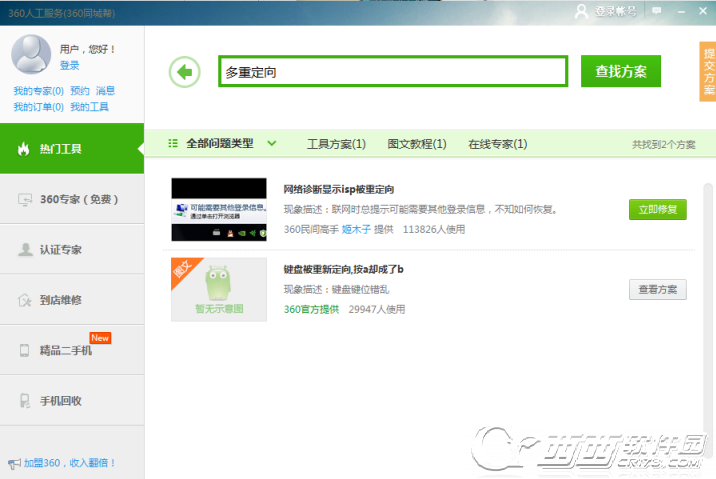The height and width of the screenshot is (479, 716).
Task: Click the list icon beside 全部问题类型
Action: (x=173, y=143)
